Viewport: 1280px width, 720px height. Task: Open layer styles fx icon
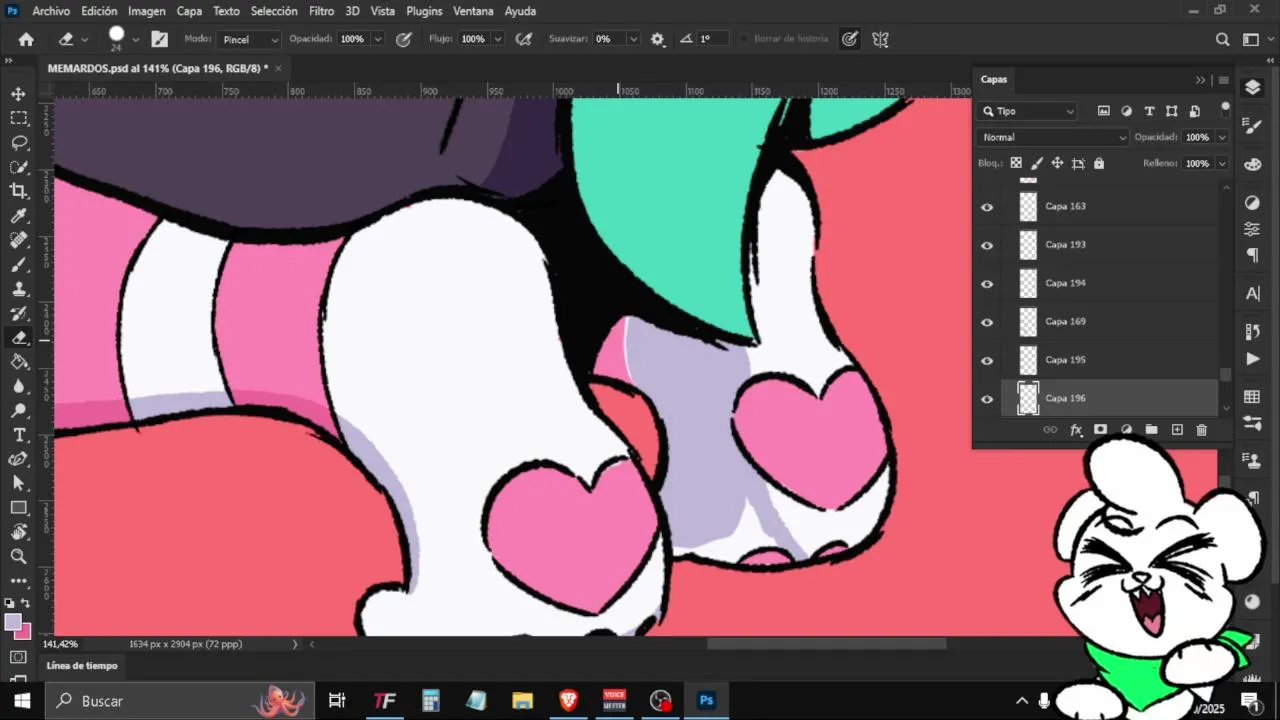pos(1076,429)
